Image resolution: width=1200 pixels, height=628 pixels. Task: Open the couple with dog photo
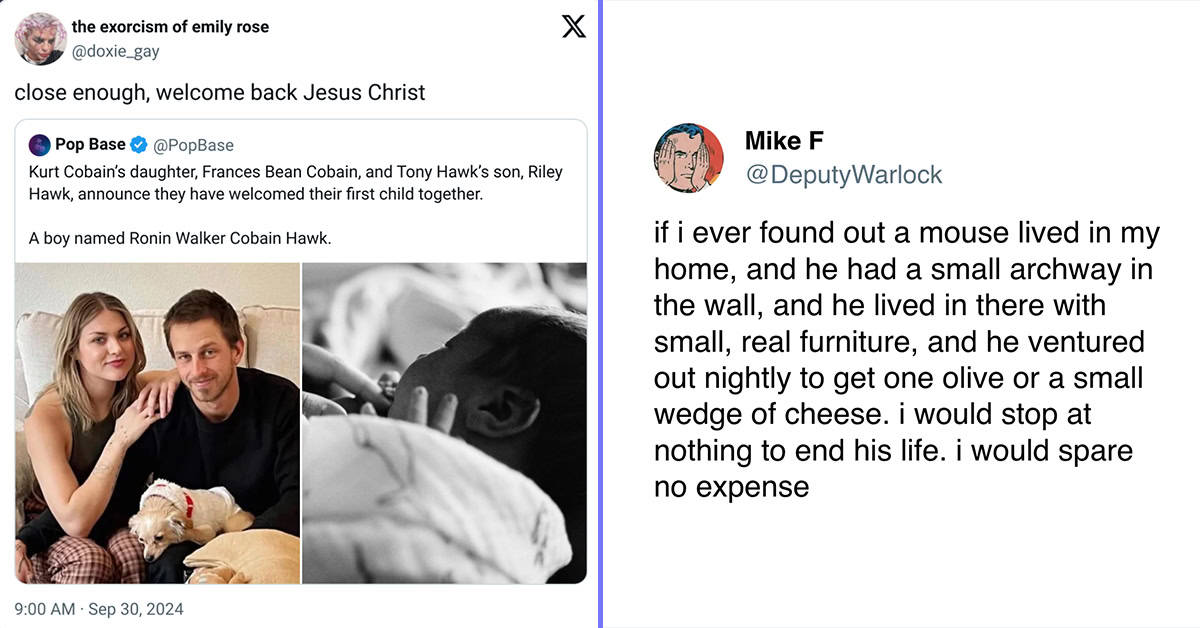click(x=158, y=423)
